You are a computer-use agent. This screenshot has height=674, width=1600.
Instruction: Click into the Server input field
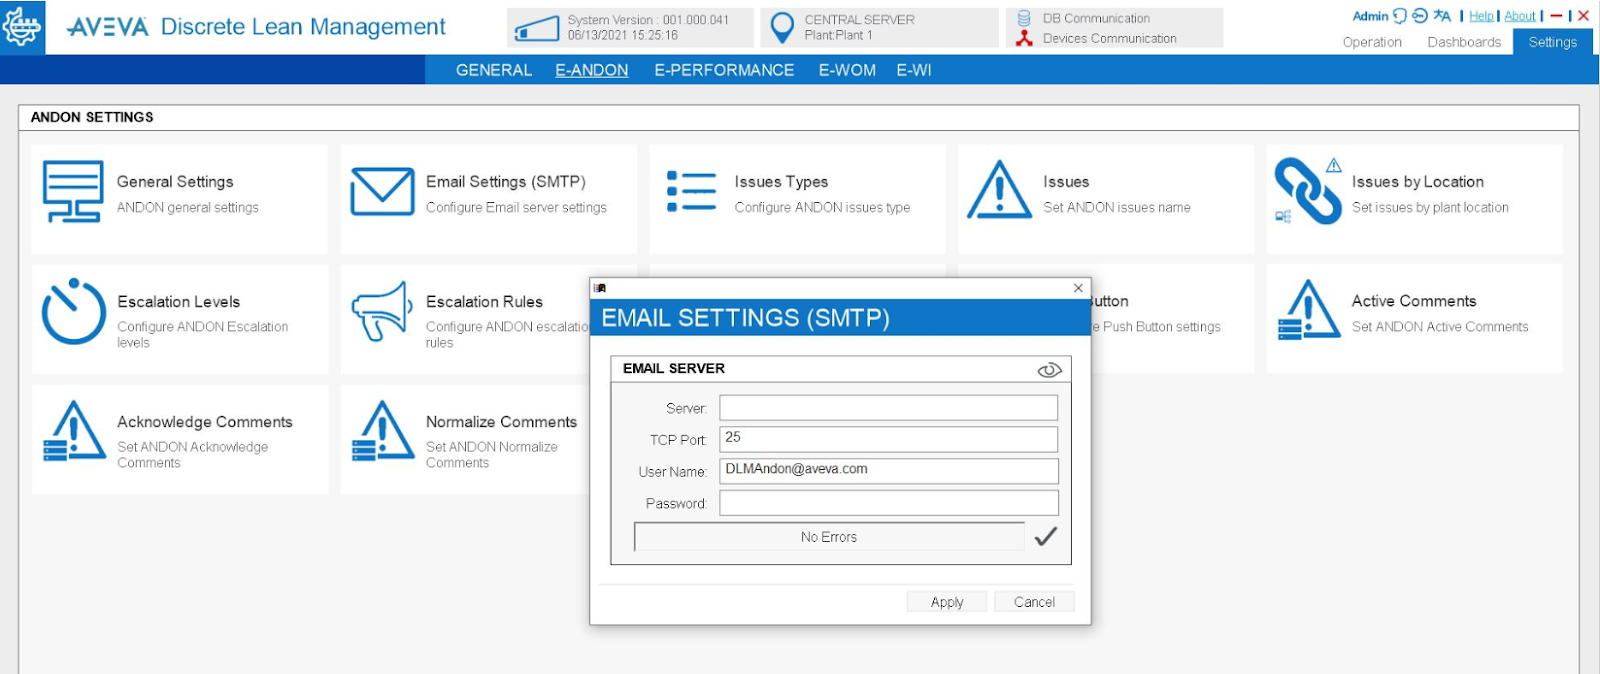(x=888, y=408)
